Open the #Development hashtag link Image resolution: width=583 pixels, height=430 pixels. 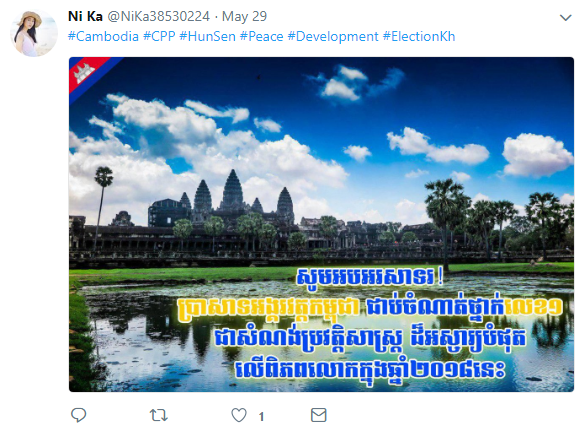coord(333,36)
